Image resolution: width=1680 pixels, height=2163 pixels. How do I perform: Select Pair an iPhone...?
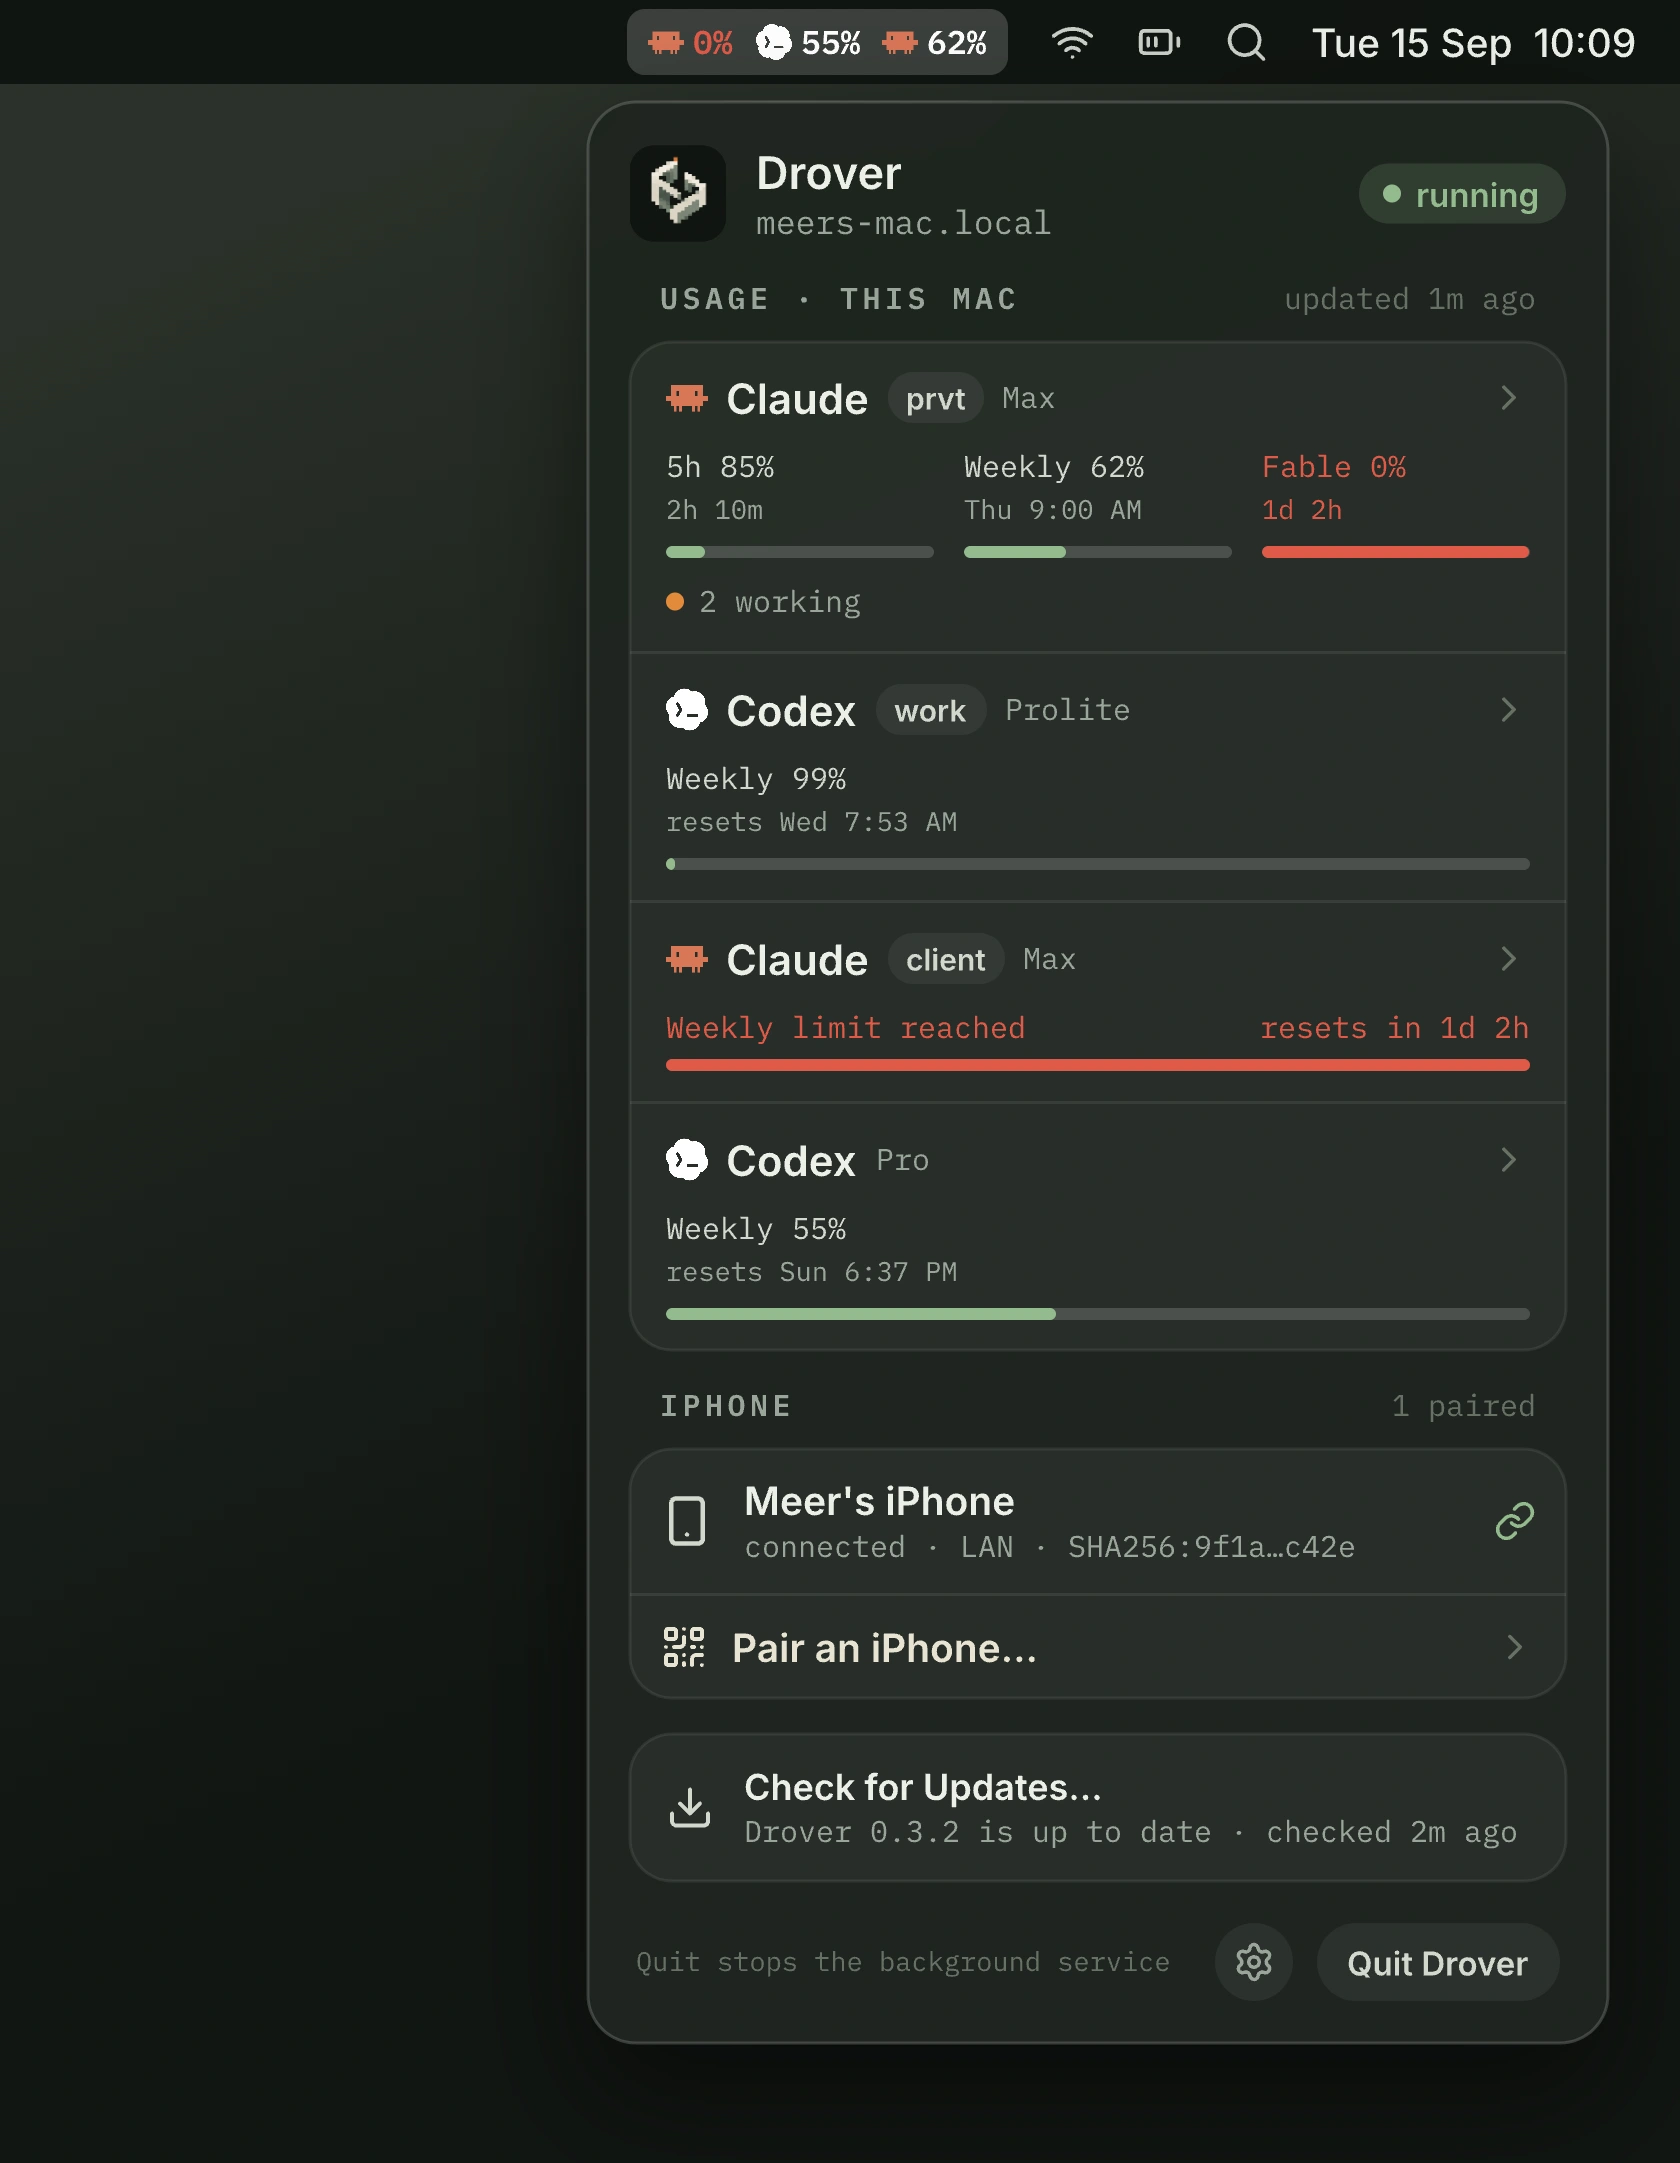(1097, 1647)
